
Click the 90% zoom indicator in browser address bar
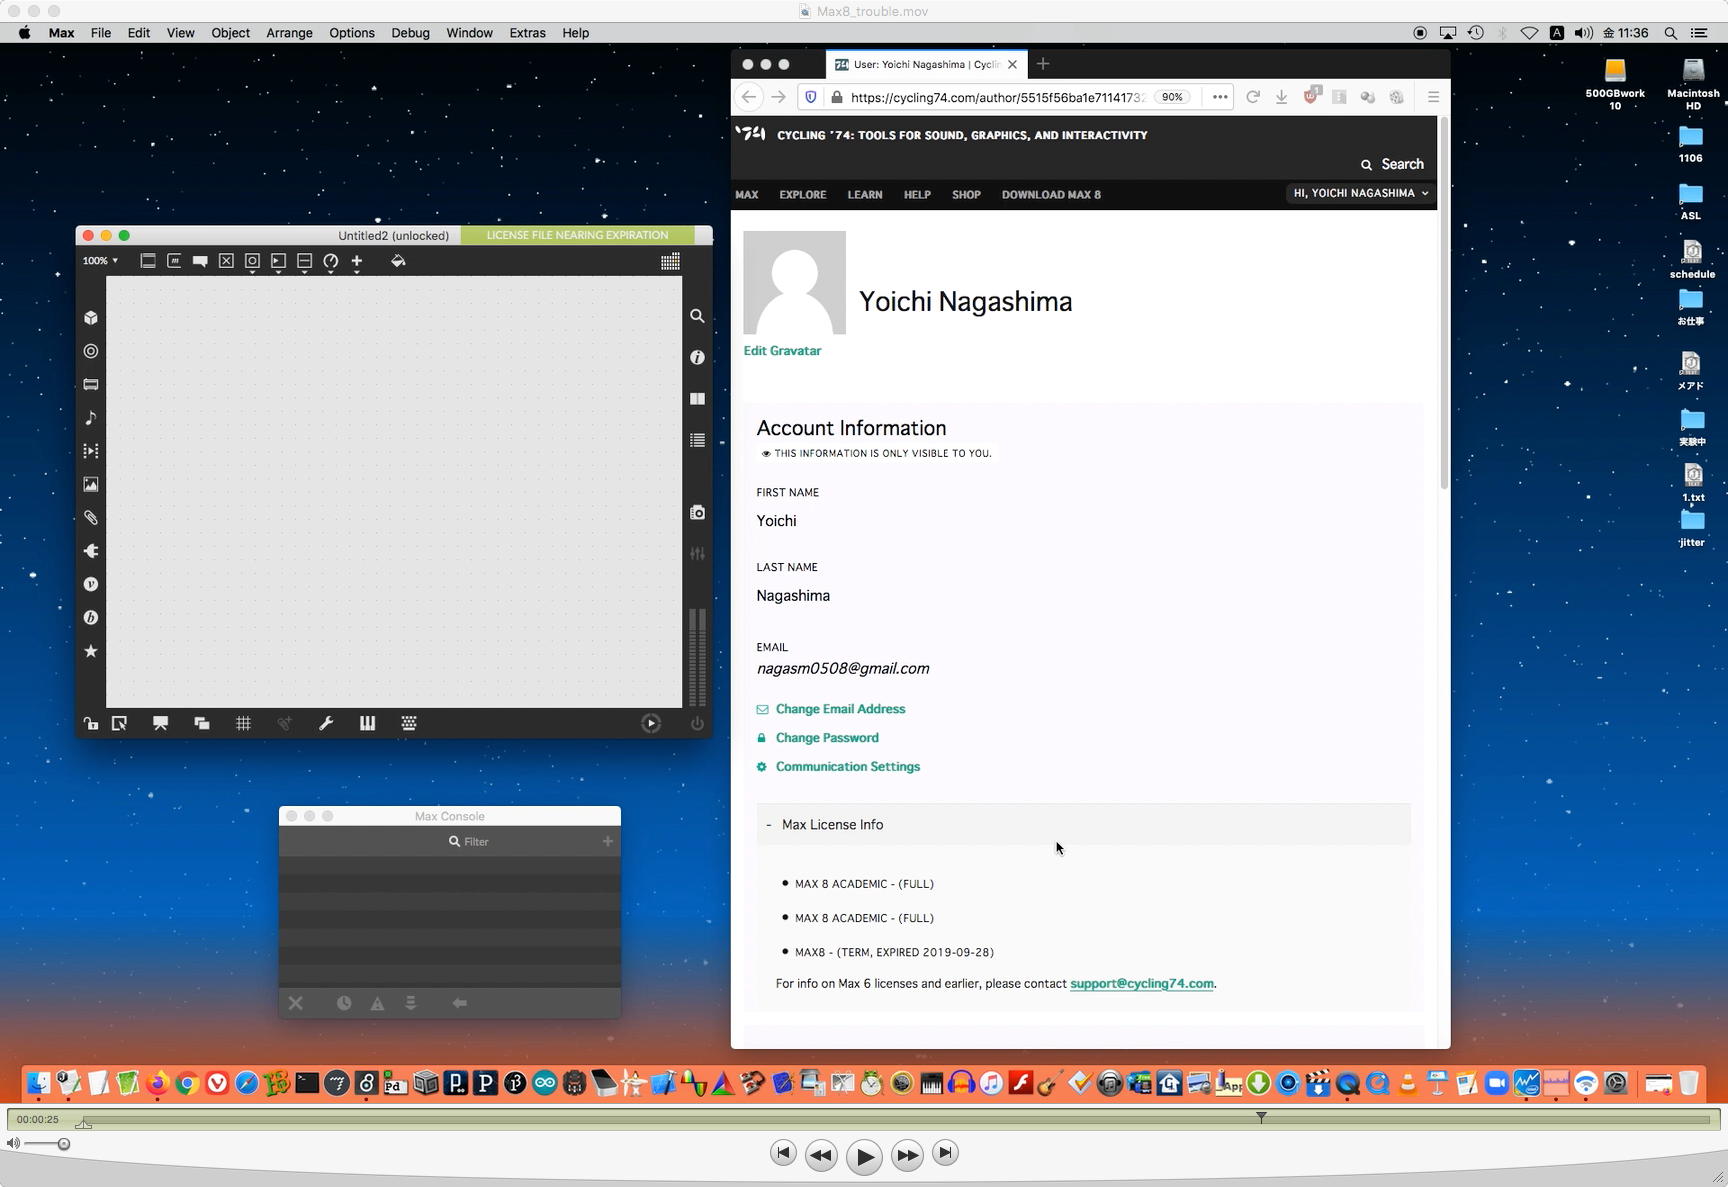tap(1172, 97)
